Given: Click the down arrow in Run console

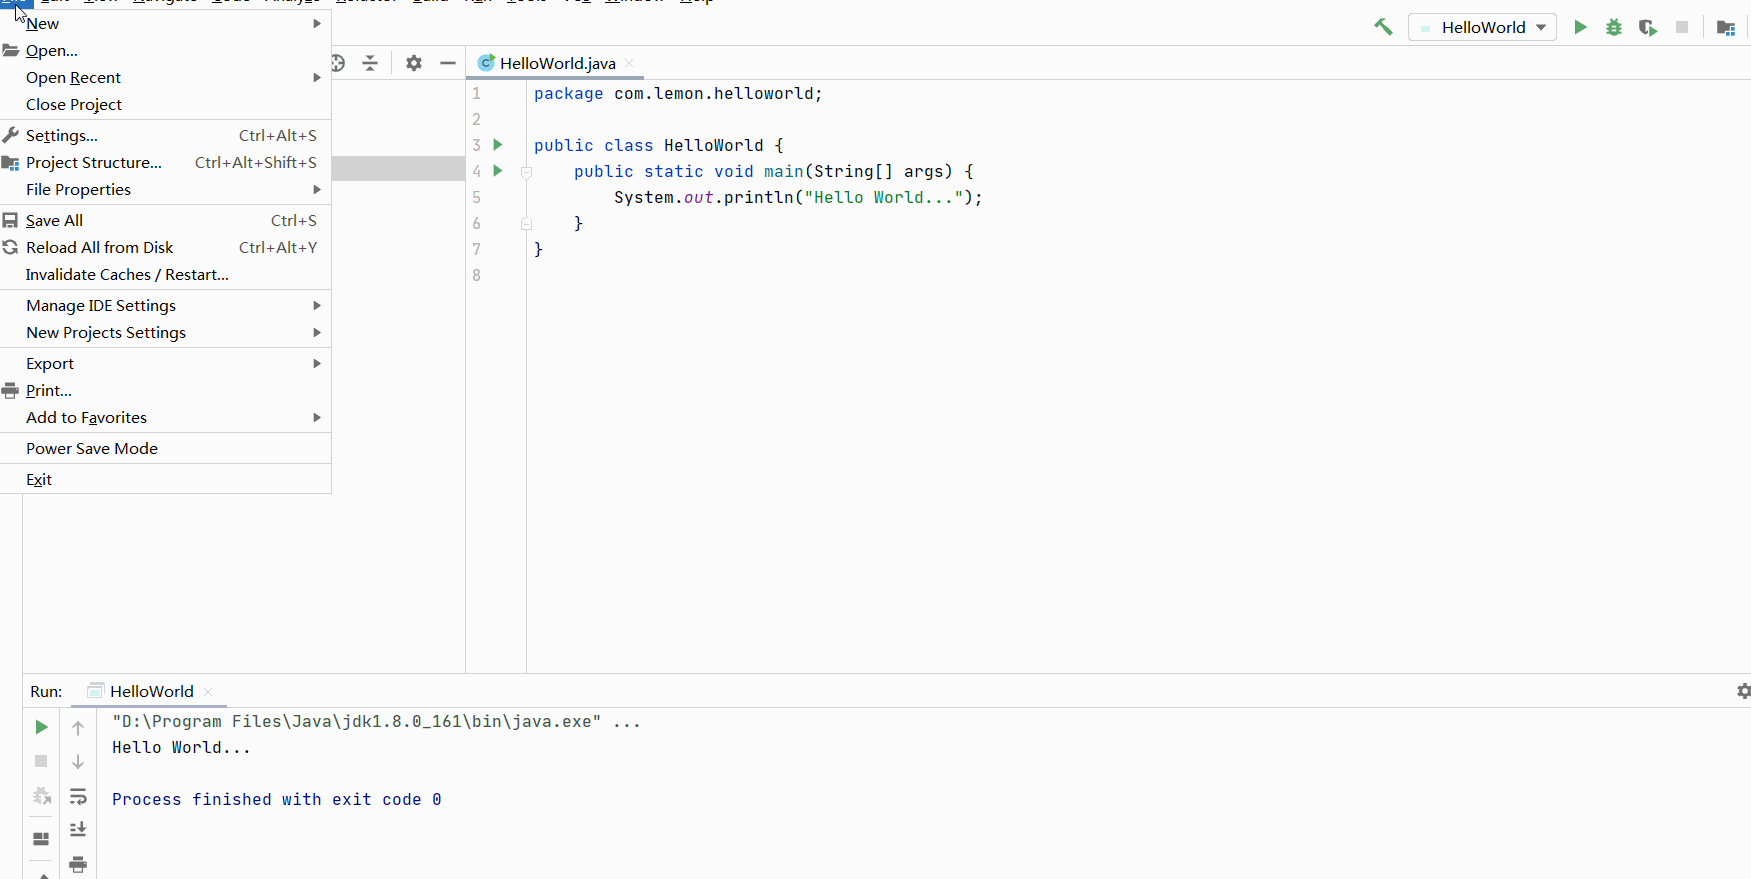Looking at the screenshot, I should click(x=78, y=762).
